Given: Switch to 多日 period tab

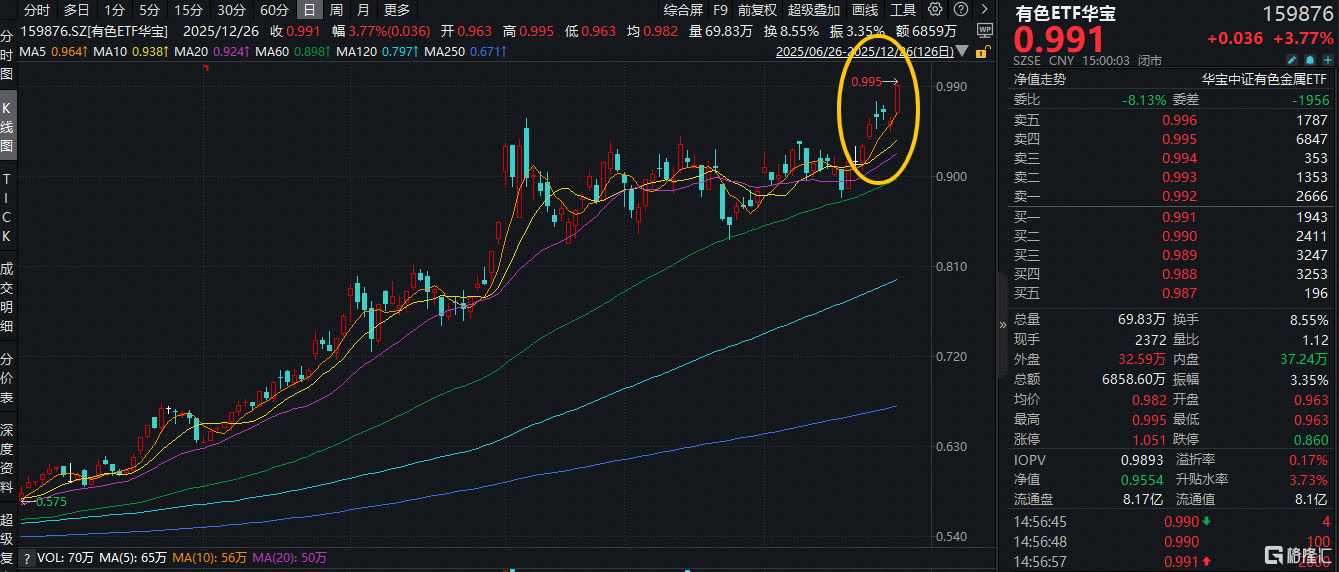Looking at the screenshot, I should coord(76,10).
